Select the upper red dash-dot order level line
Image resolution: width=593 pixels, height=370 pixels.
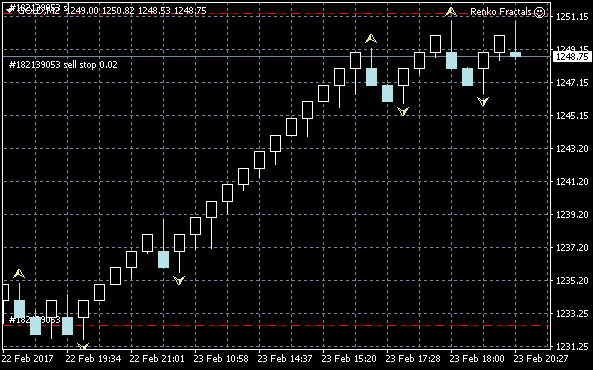pyautogui.click(x=275, y=14)
